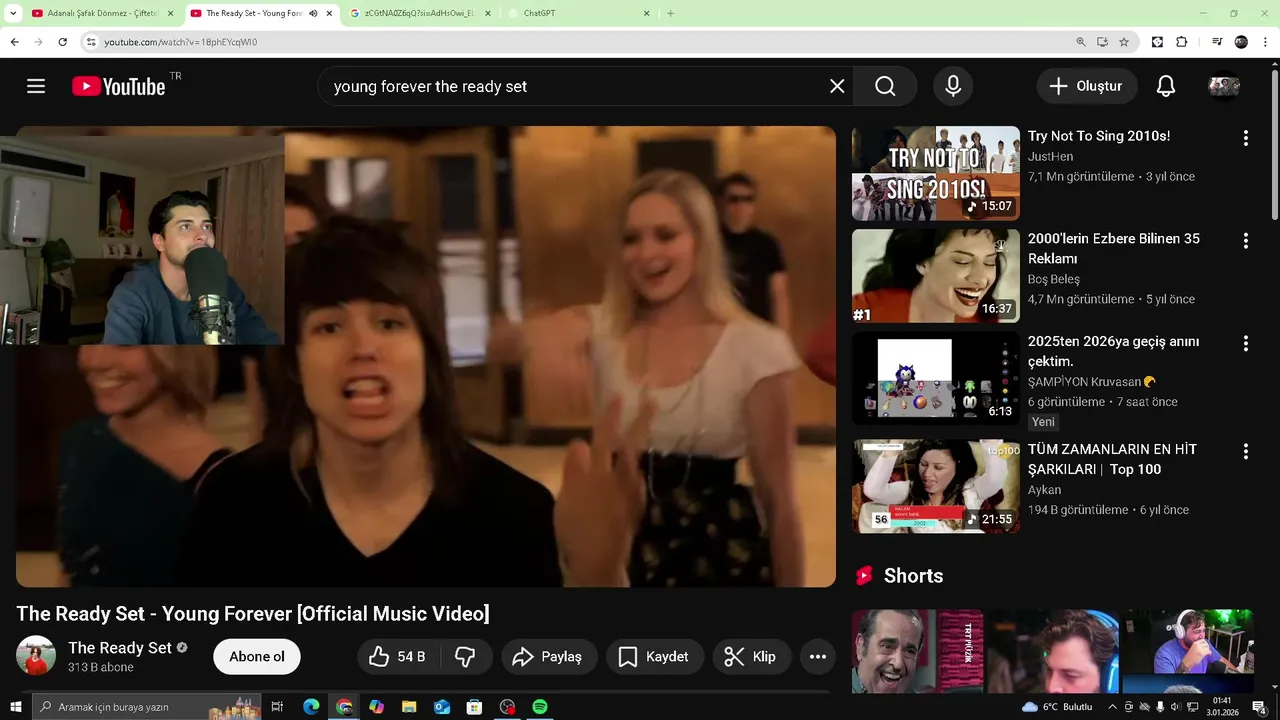Go to YouTube home via the logo
The height and width of the screenshot is (720, 1280).
click(119, 86)
